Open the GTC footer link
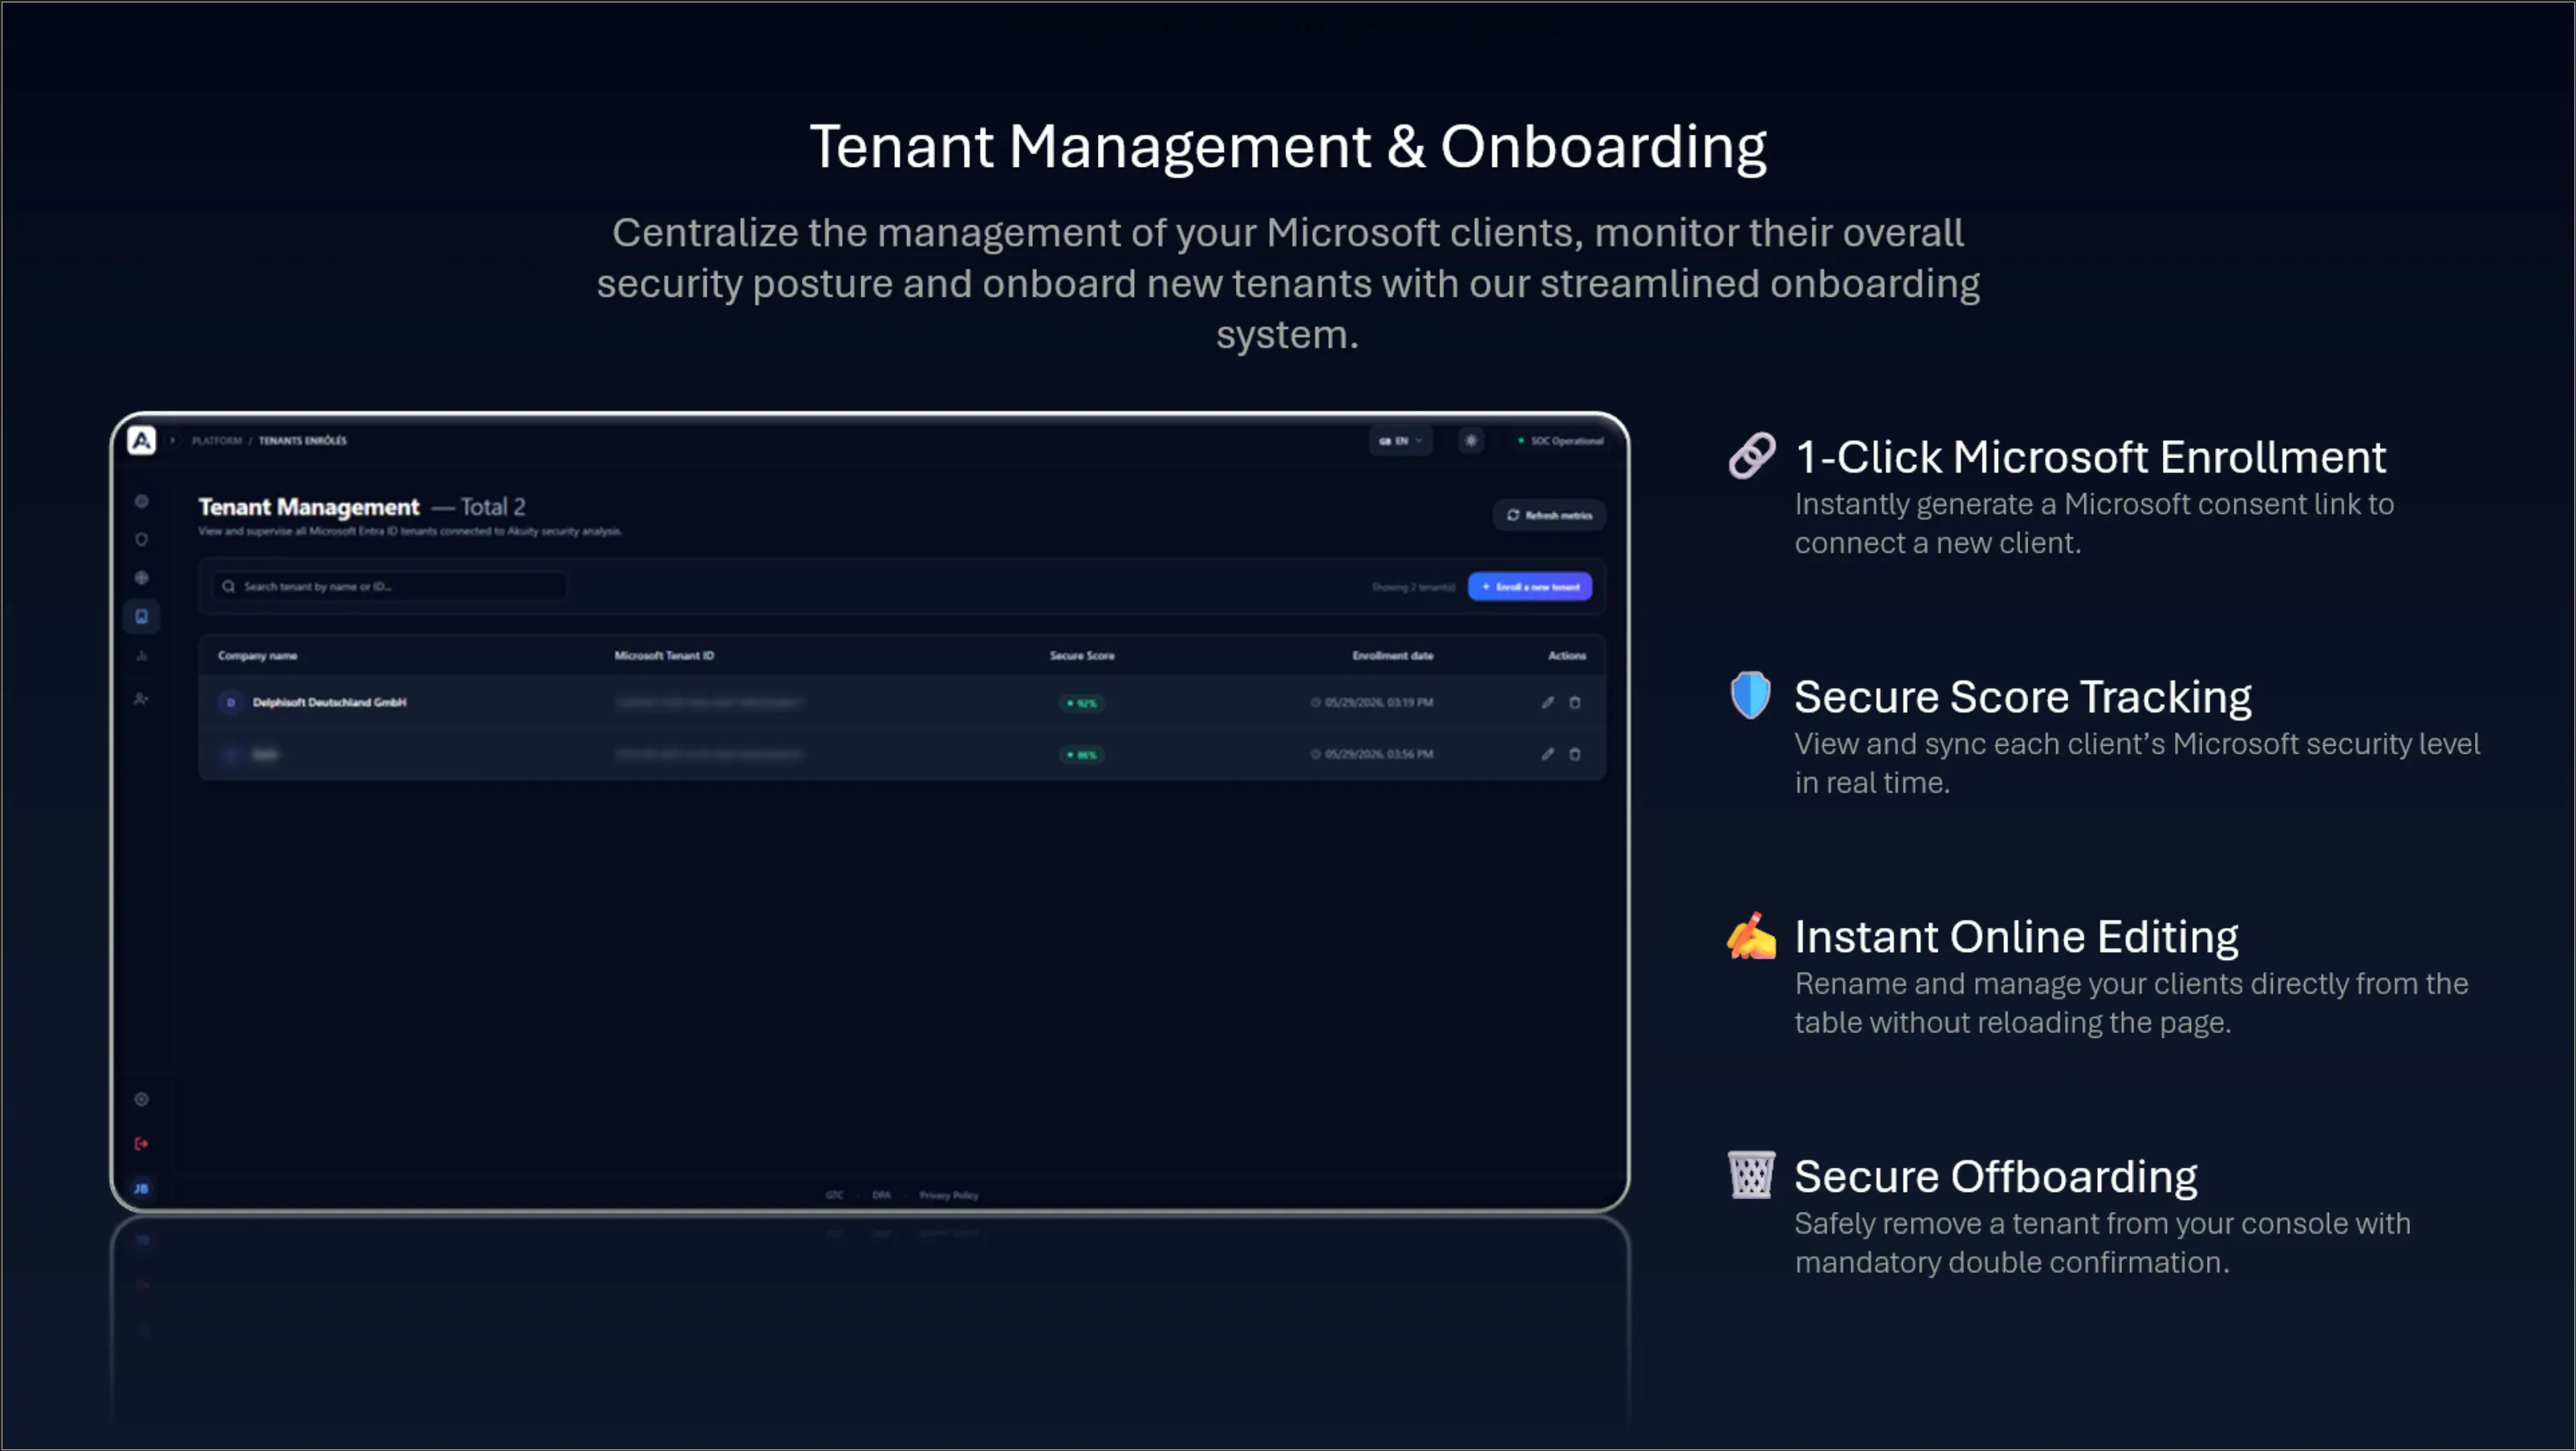 pos(835,1196)
